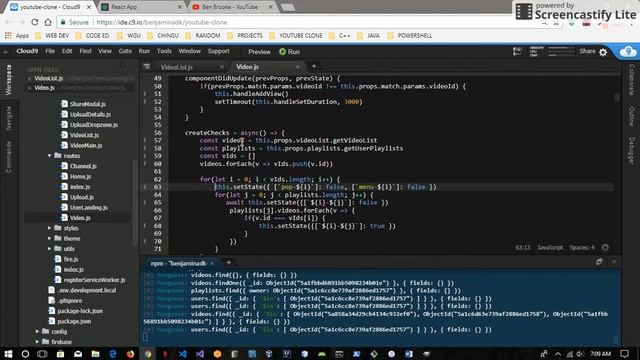Open UploadDetails.js in the file tree
Screen dimensions: 640x360
(x=90, y=114)
